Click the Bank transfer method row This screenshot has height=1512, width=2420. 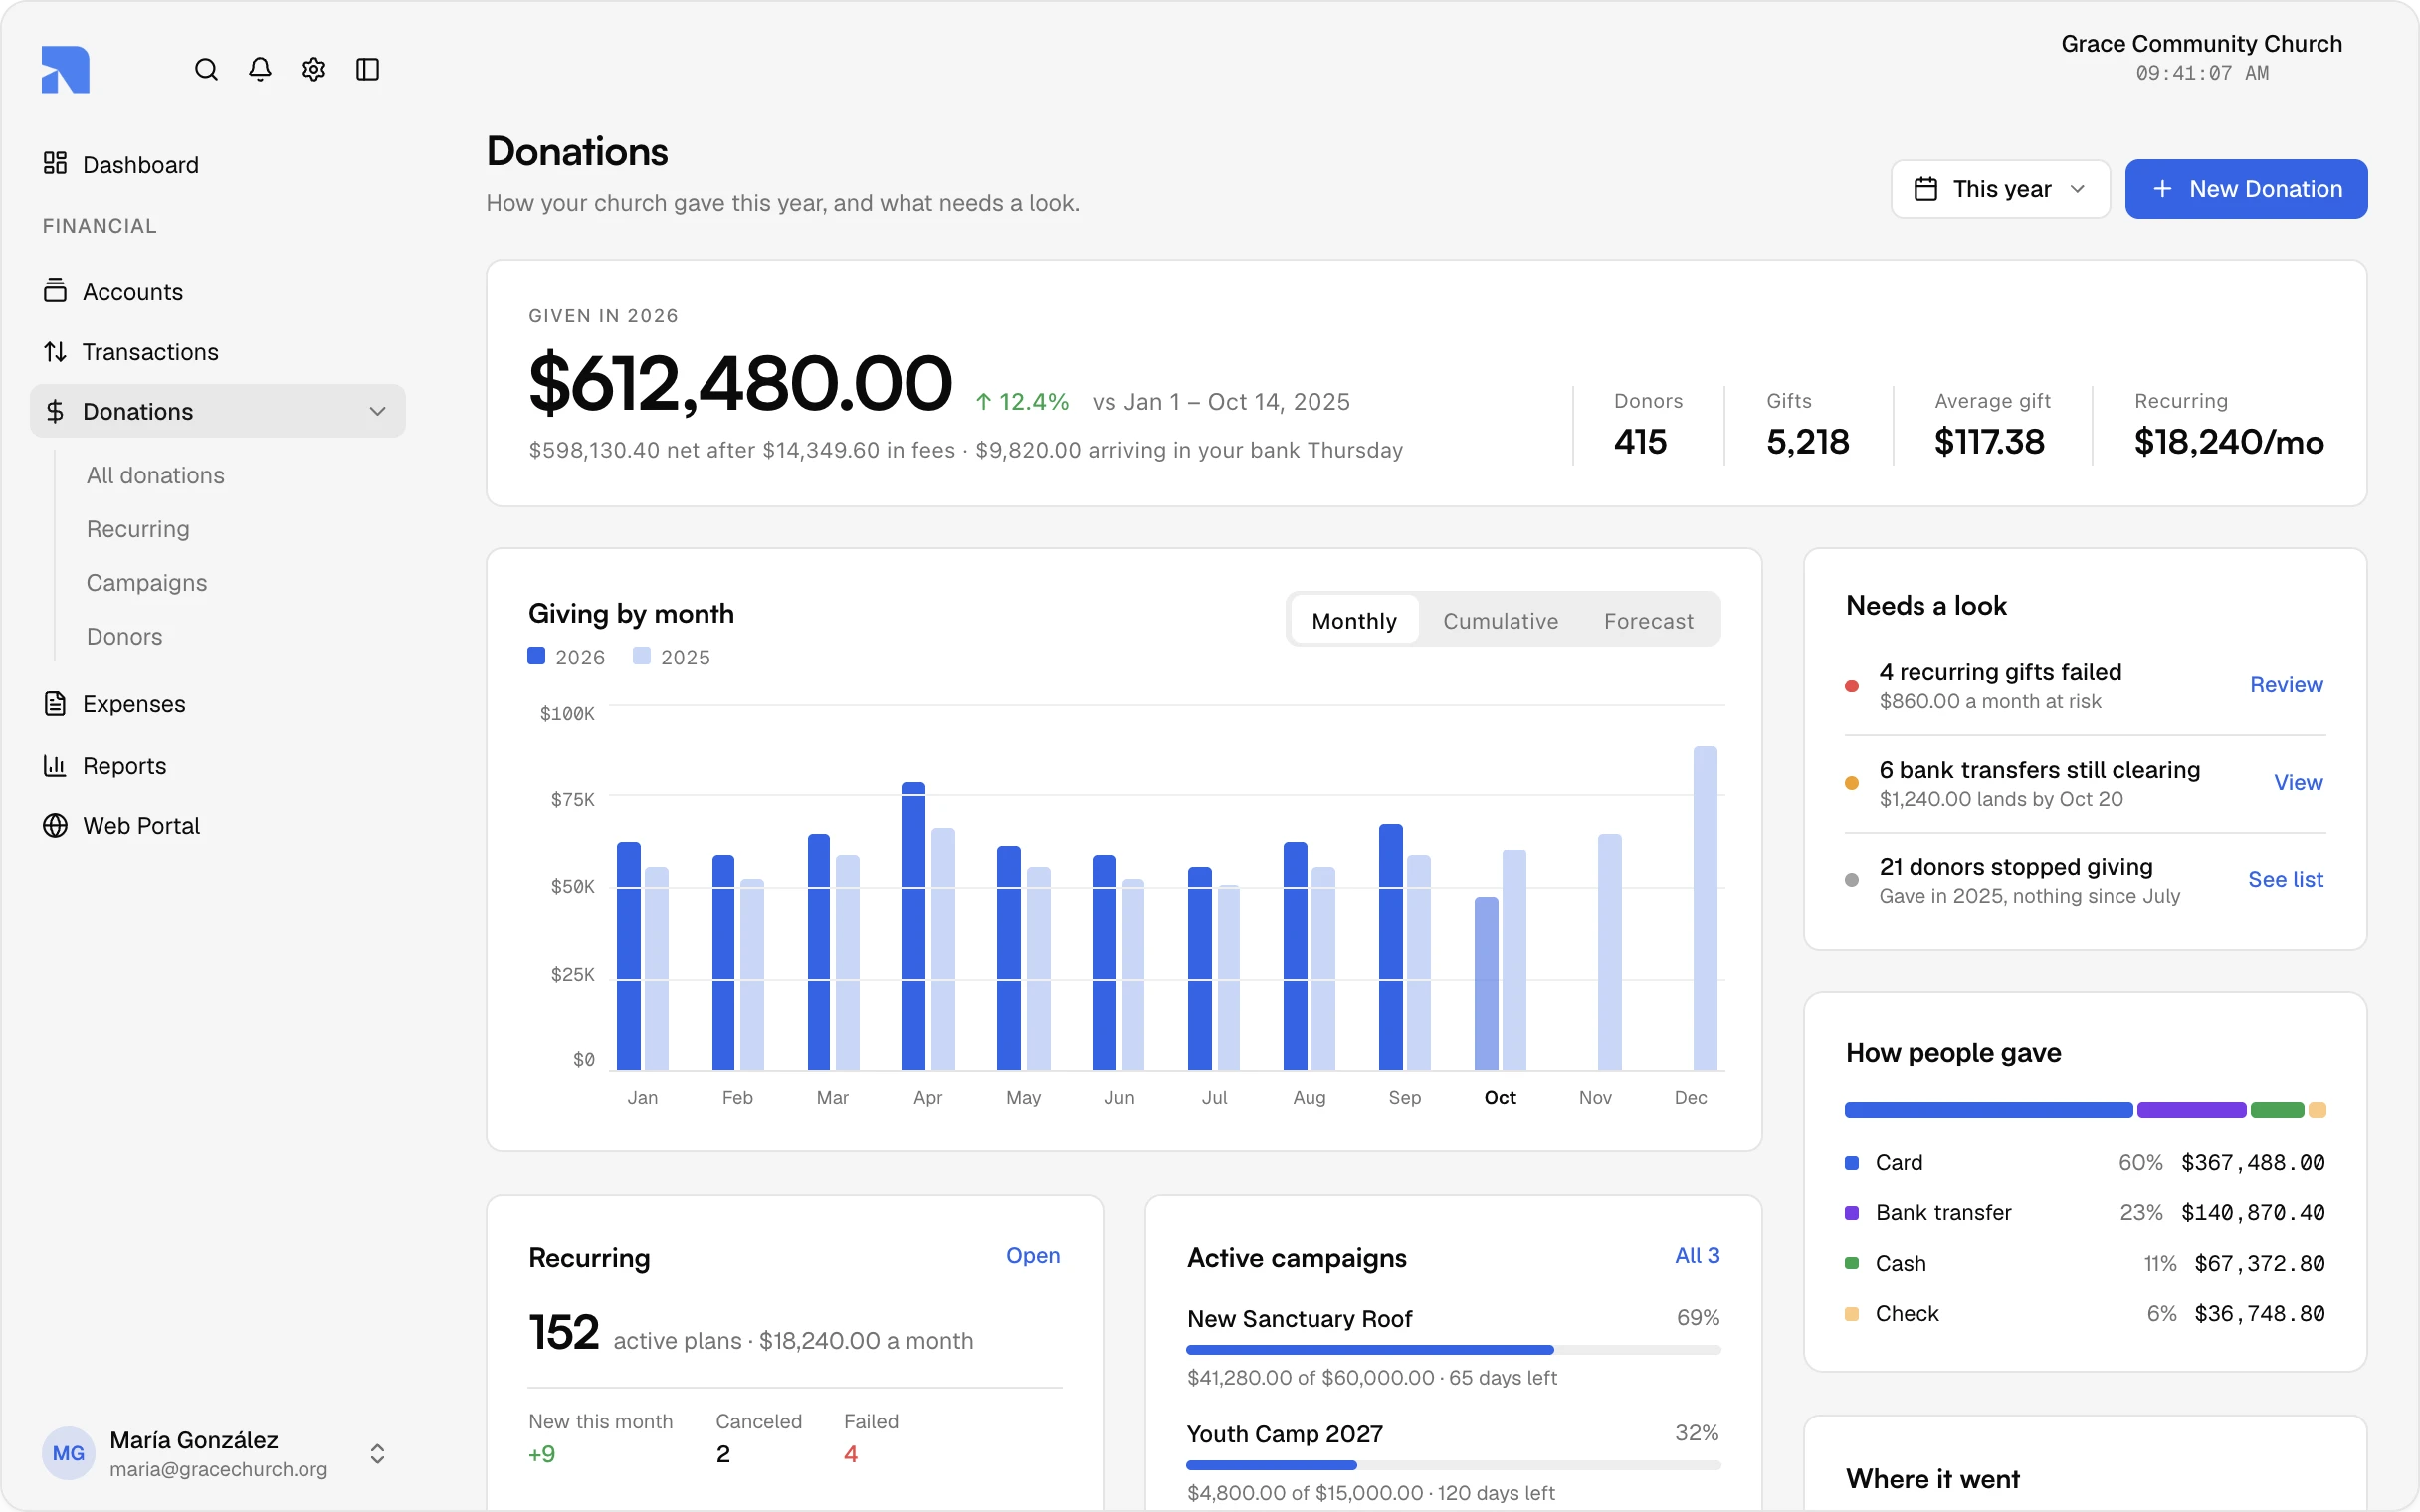(x=2085, y=1212)
